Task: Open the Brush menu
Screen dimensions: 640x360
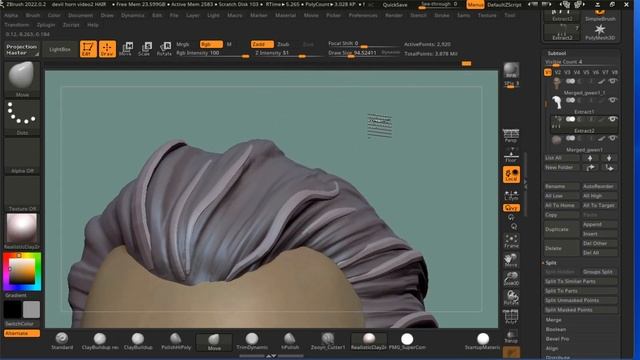Action: point(33,15)
